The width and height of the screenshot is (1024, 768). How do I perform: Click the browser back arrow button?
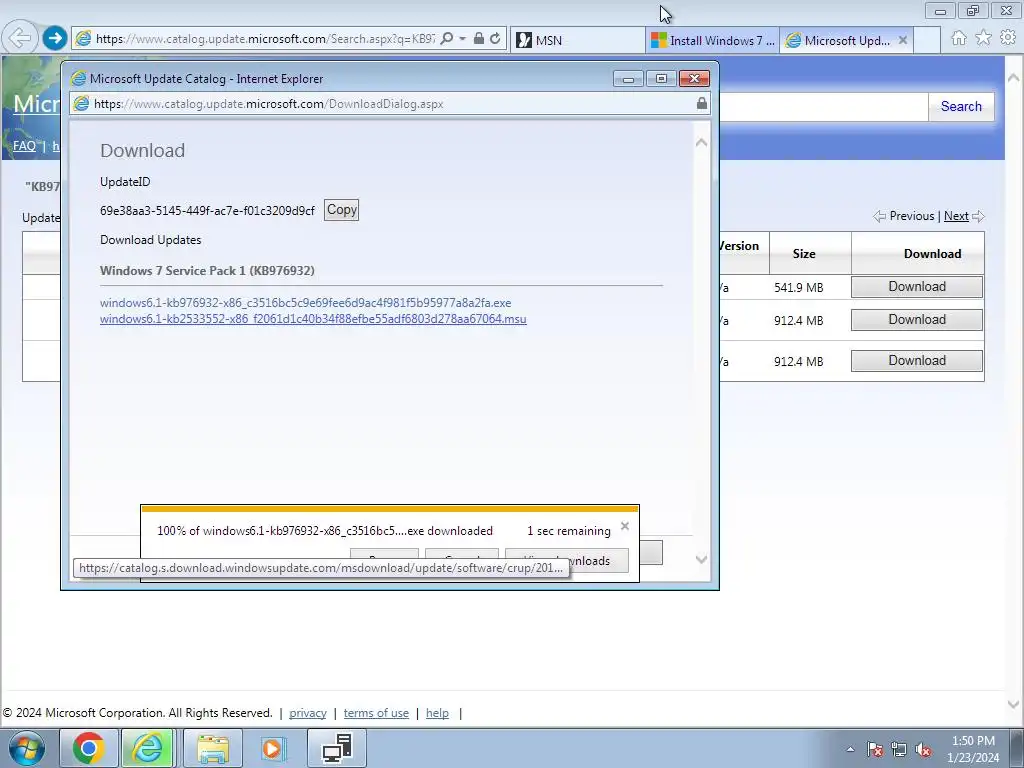click(19, 38)
